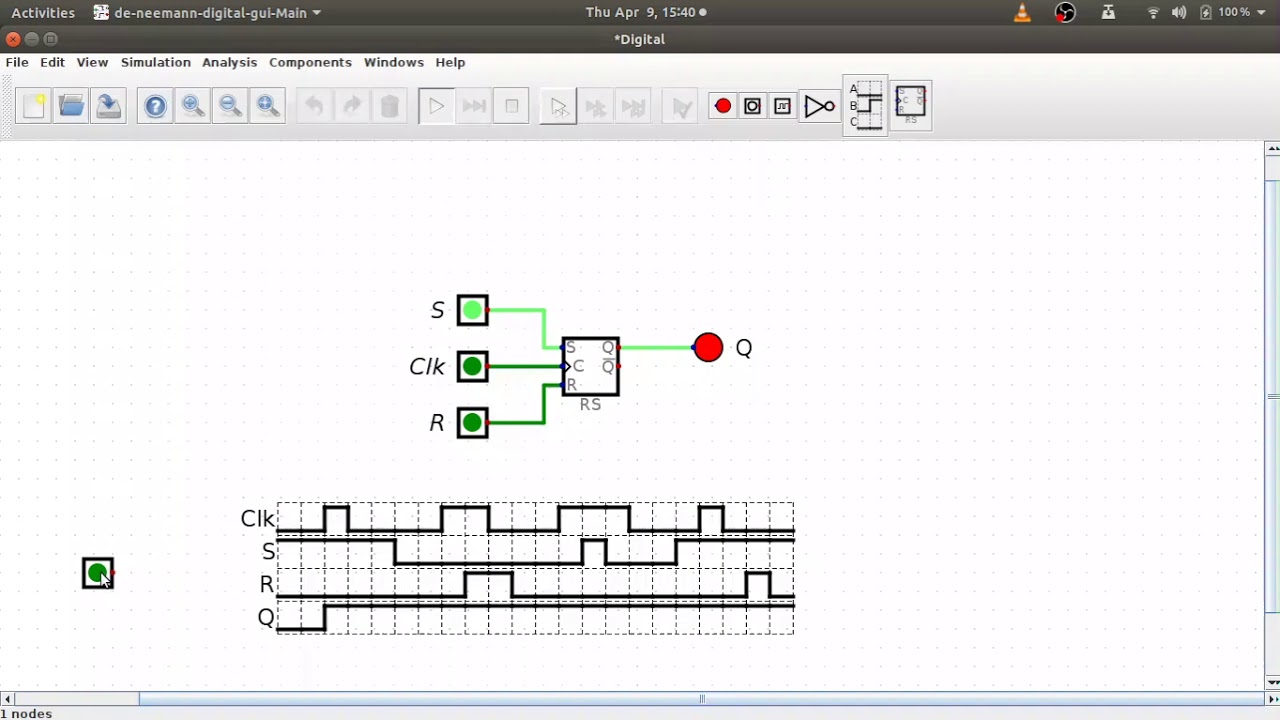Click the volume icon in top bar

[x=1179, y=12]
